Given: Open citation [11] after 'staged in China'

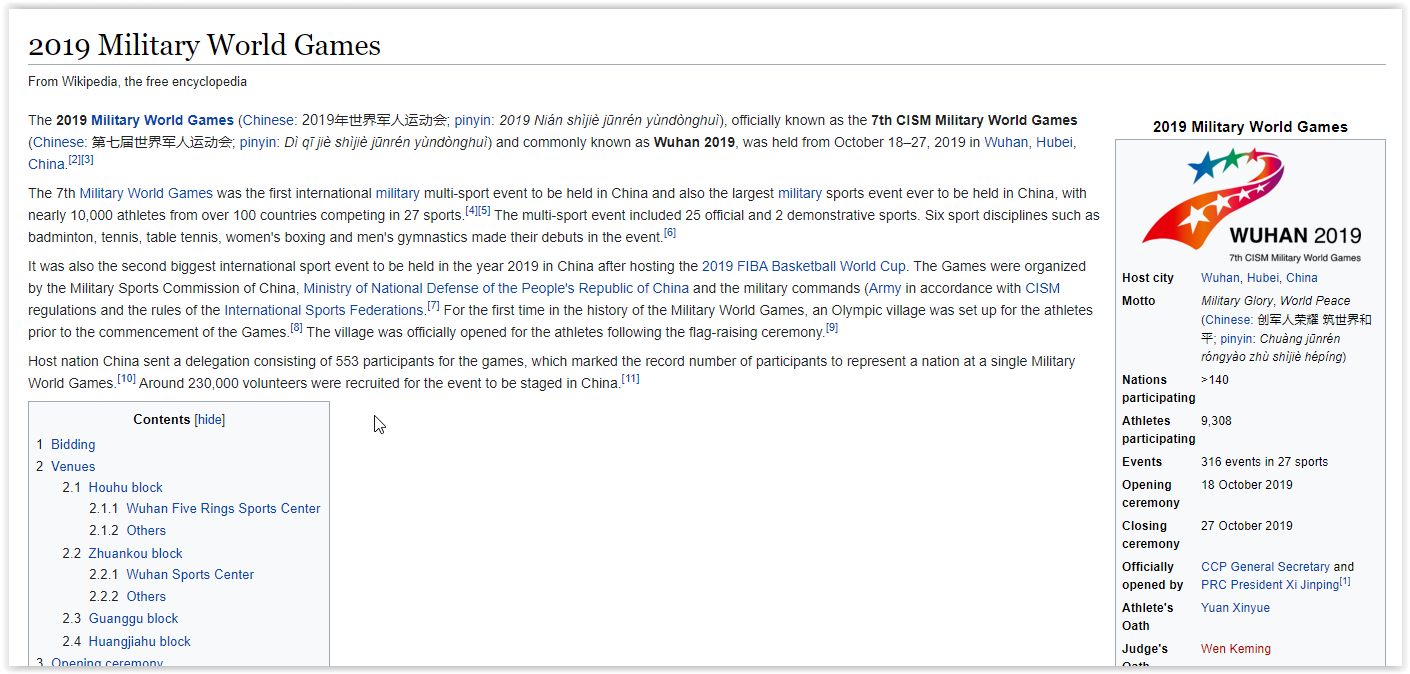Looking at the screenshot, I should [x=630, y=379].
